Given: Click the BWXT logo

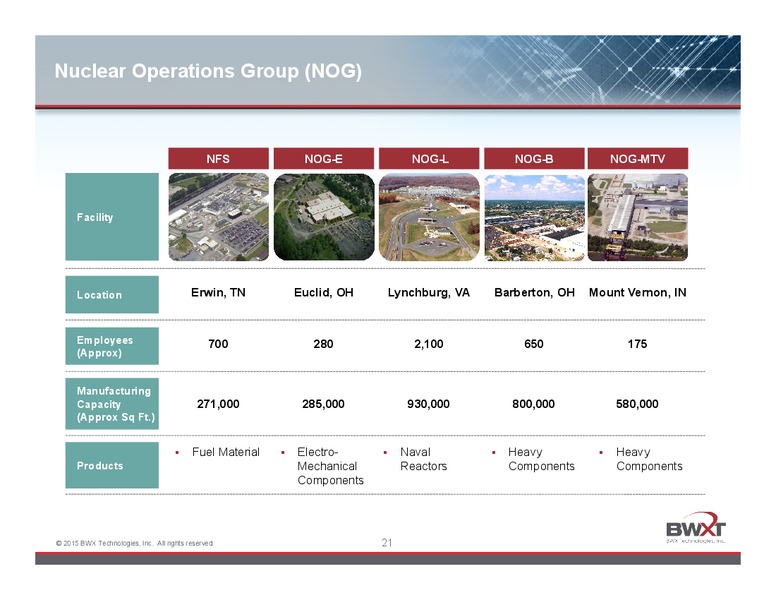Looking at the screenshot, I should [x=695, y=528].
